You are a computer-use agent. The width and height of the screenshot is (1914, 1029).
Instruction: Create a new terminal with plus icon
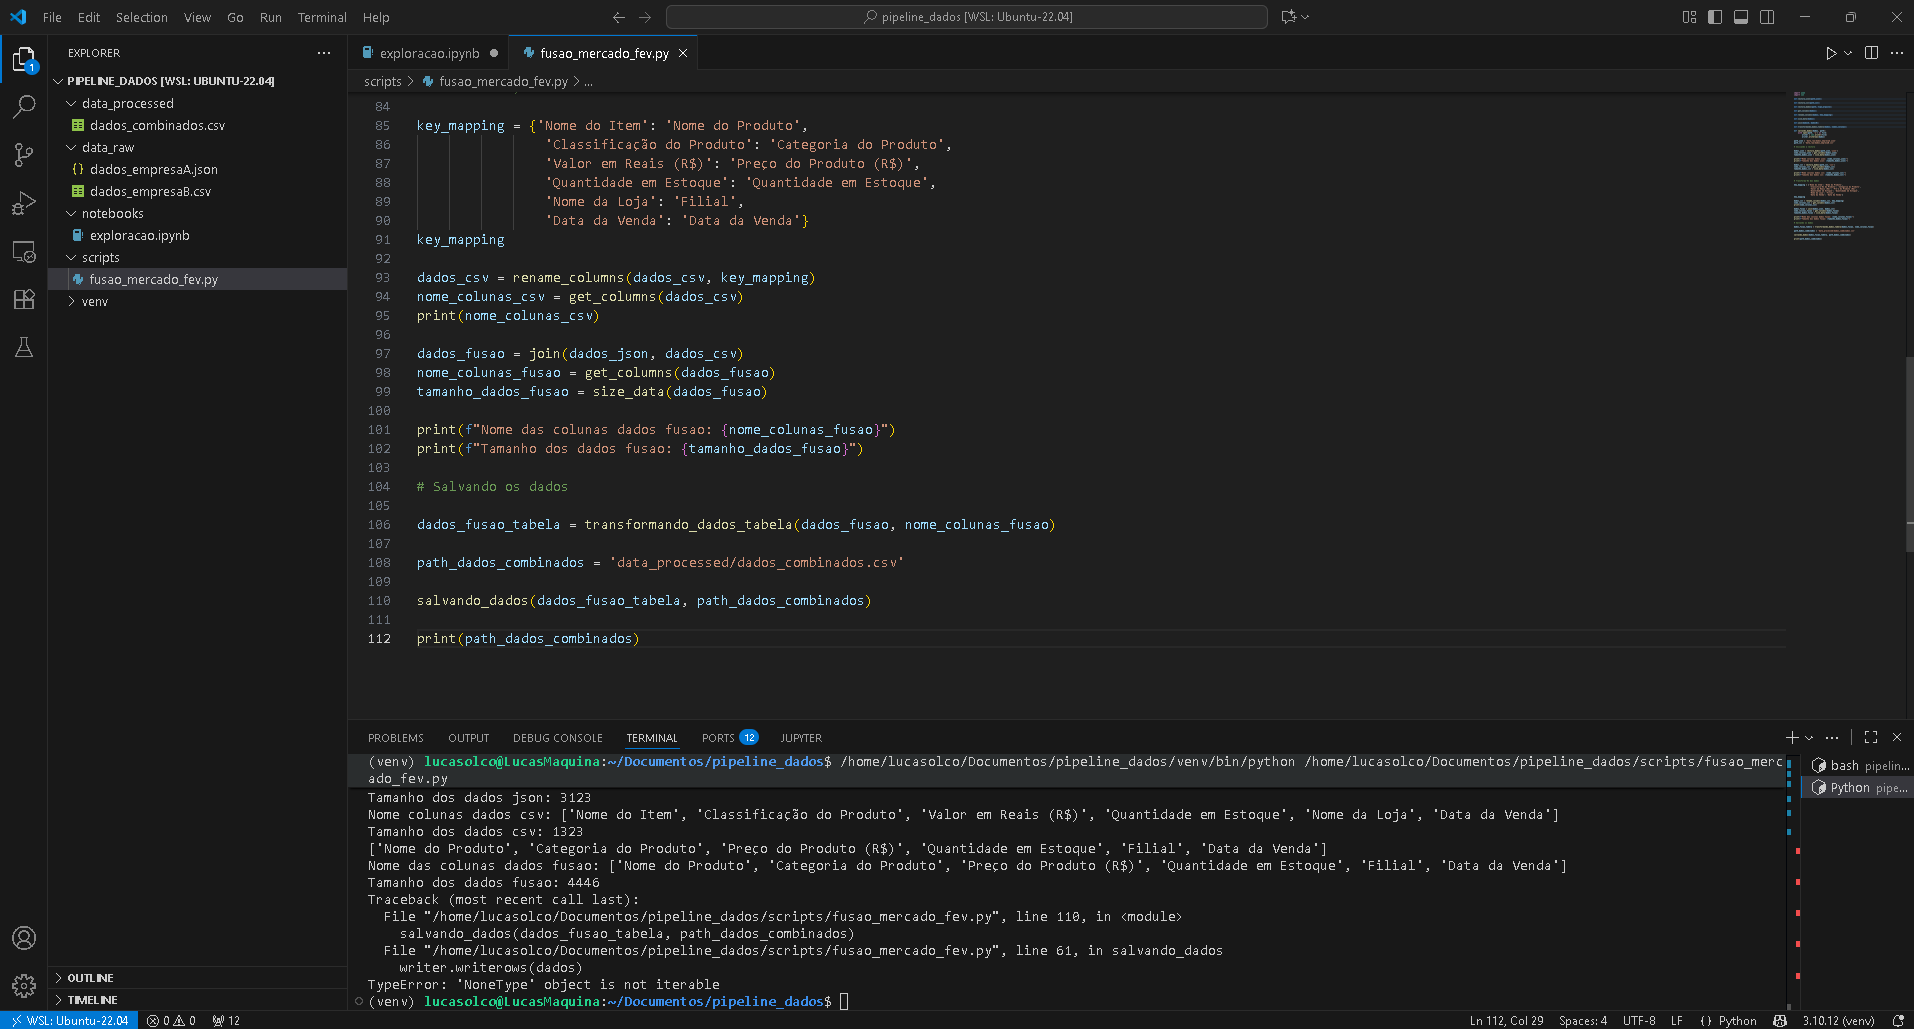click(1792, 737)
